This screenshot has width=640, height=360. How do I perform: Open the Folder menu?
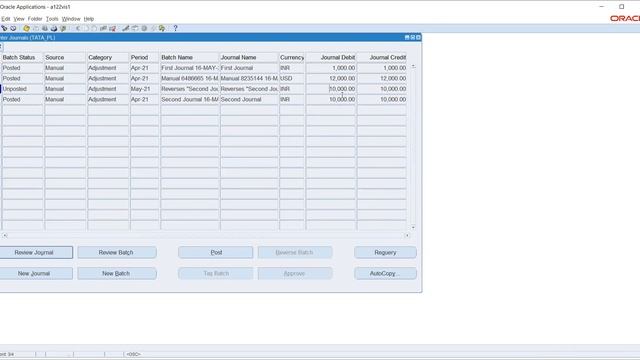point(35,19)
